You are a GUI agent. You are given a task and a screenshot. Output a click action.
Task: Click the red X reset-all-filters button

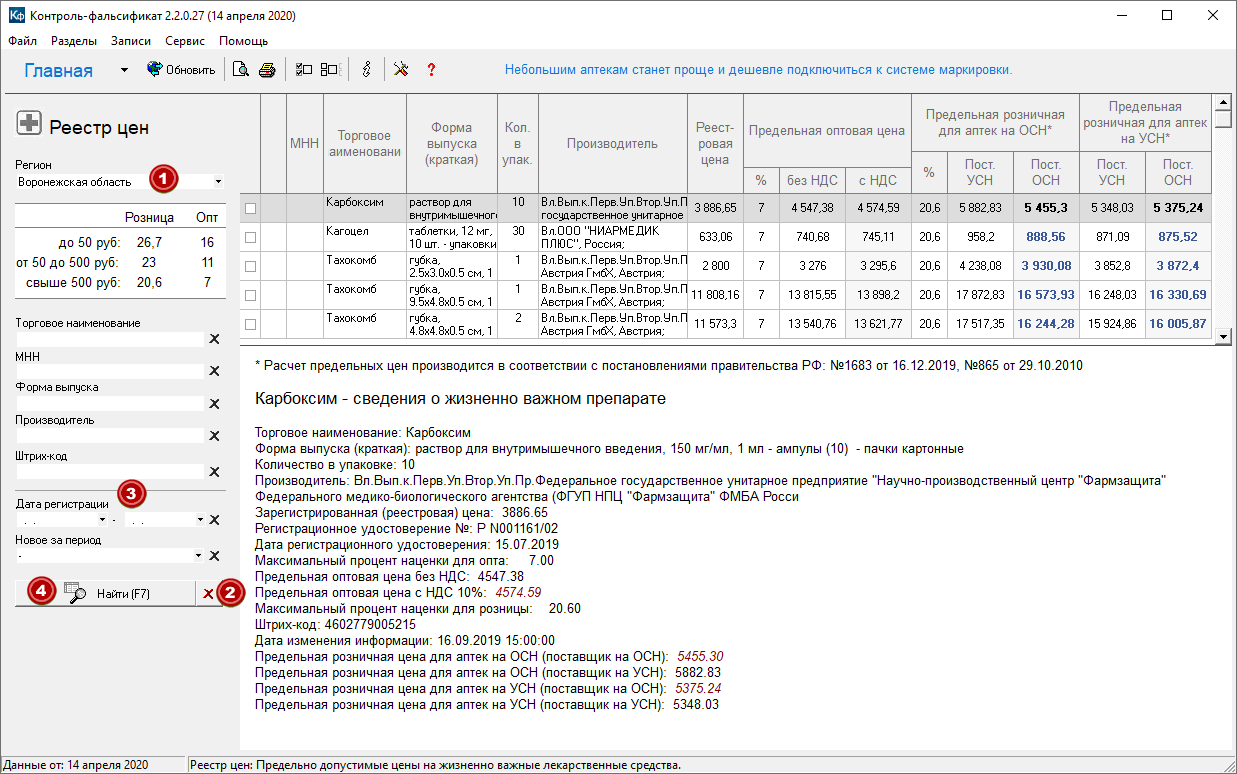point(208,593)
